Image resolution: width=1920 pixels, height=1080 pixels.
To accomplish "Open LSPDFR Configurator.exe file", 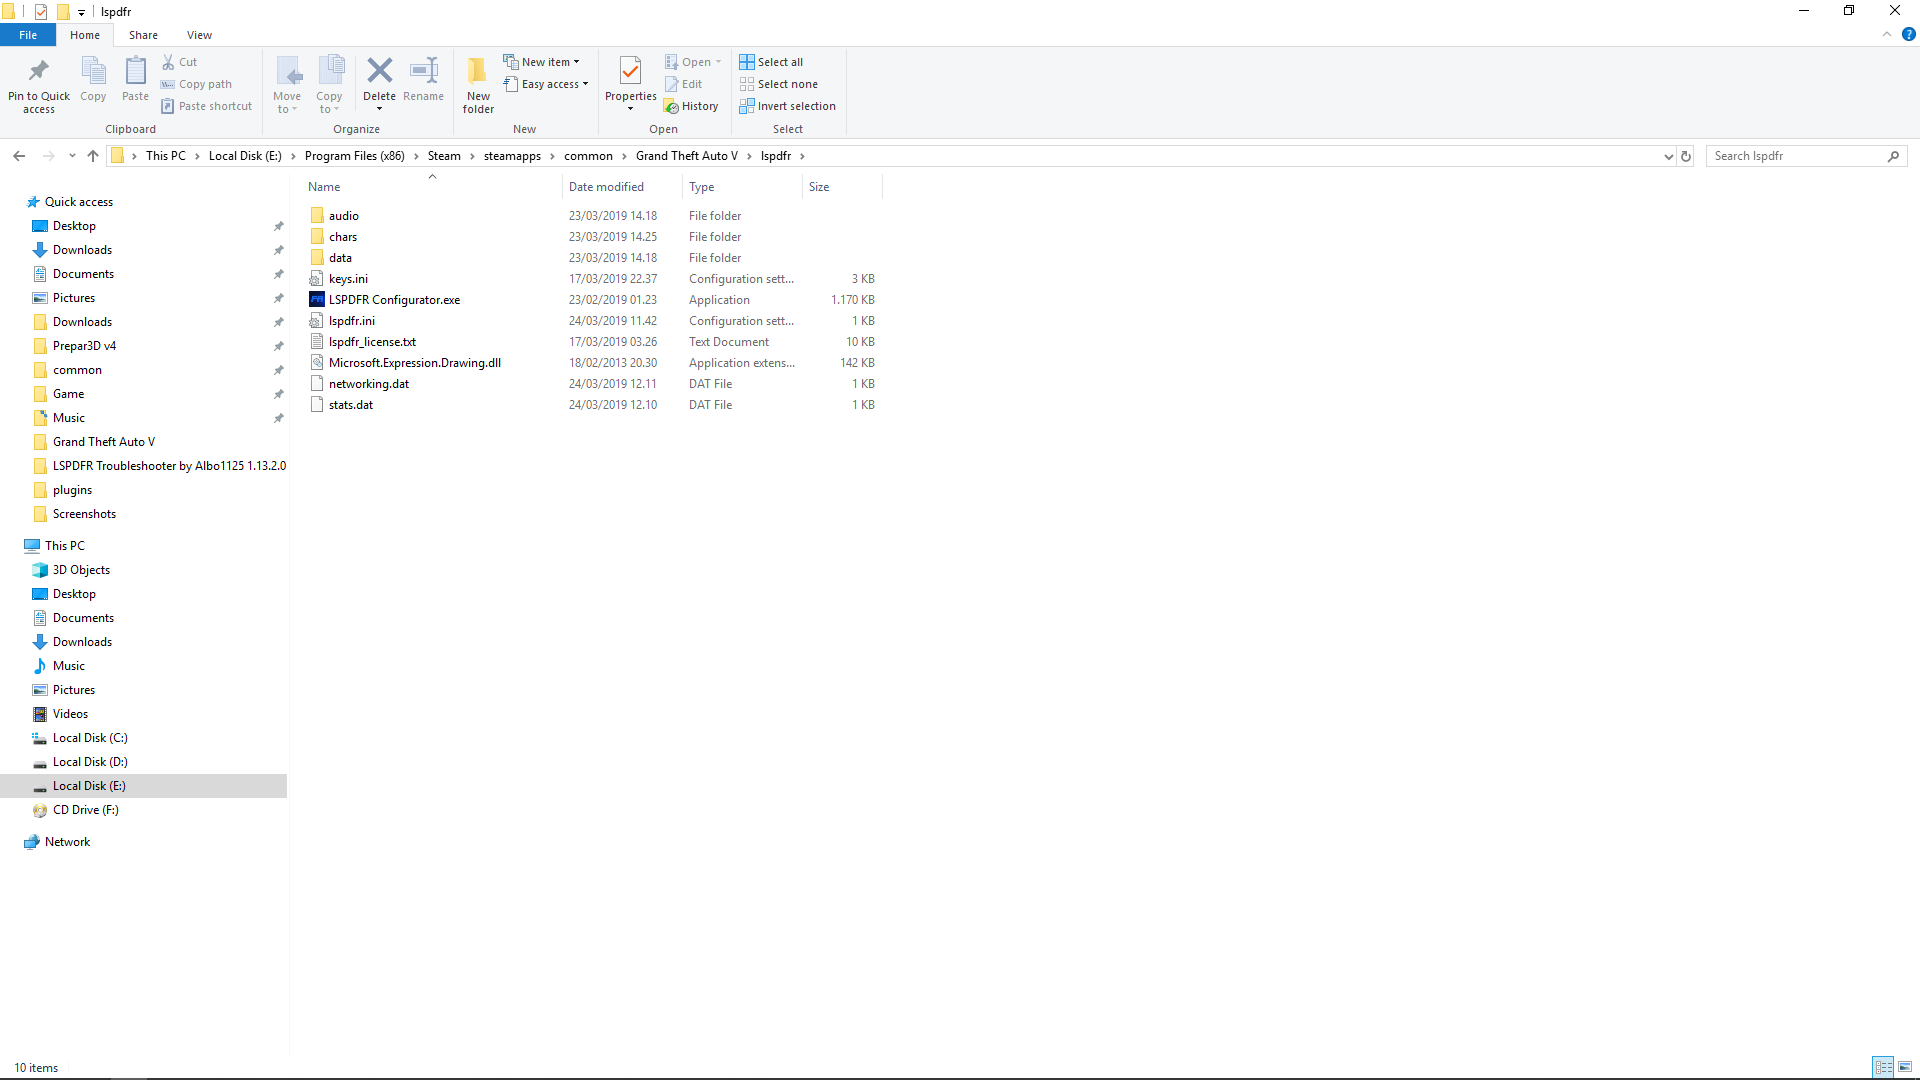I will pyautogui.click(x=394, y=300).
